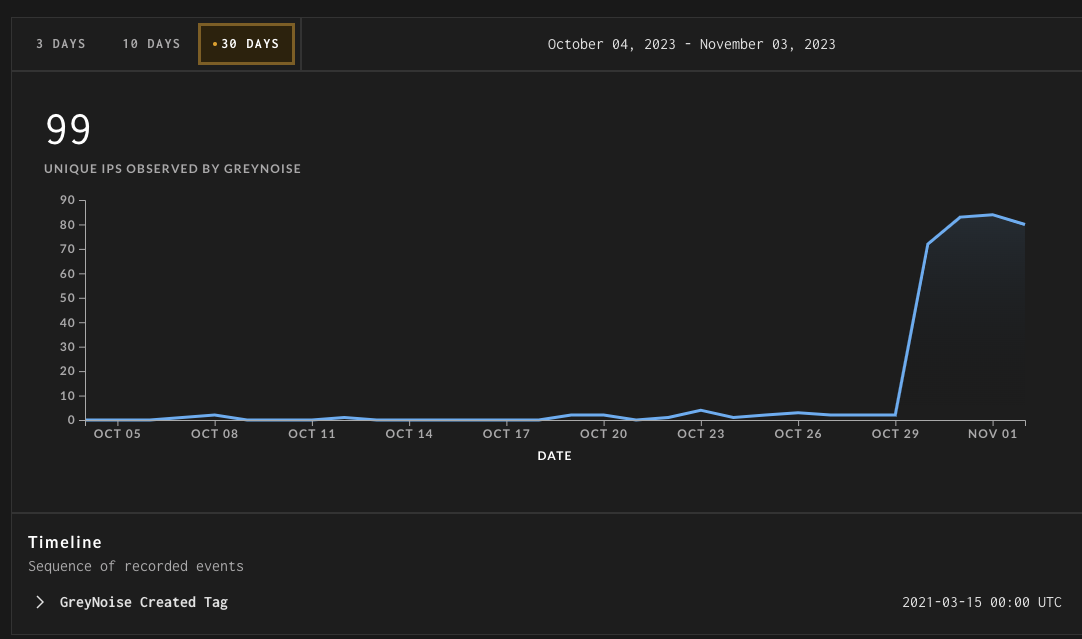Click the OCT 23 data point bump
This screenshot has width=1082, height=639.
coord(701,411)
